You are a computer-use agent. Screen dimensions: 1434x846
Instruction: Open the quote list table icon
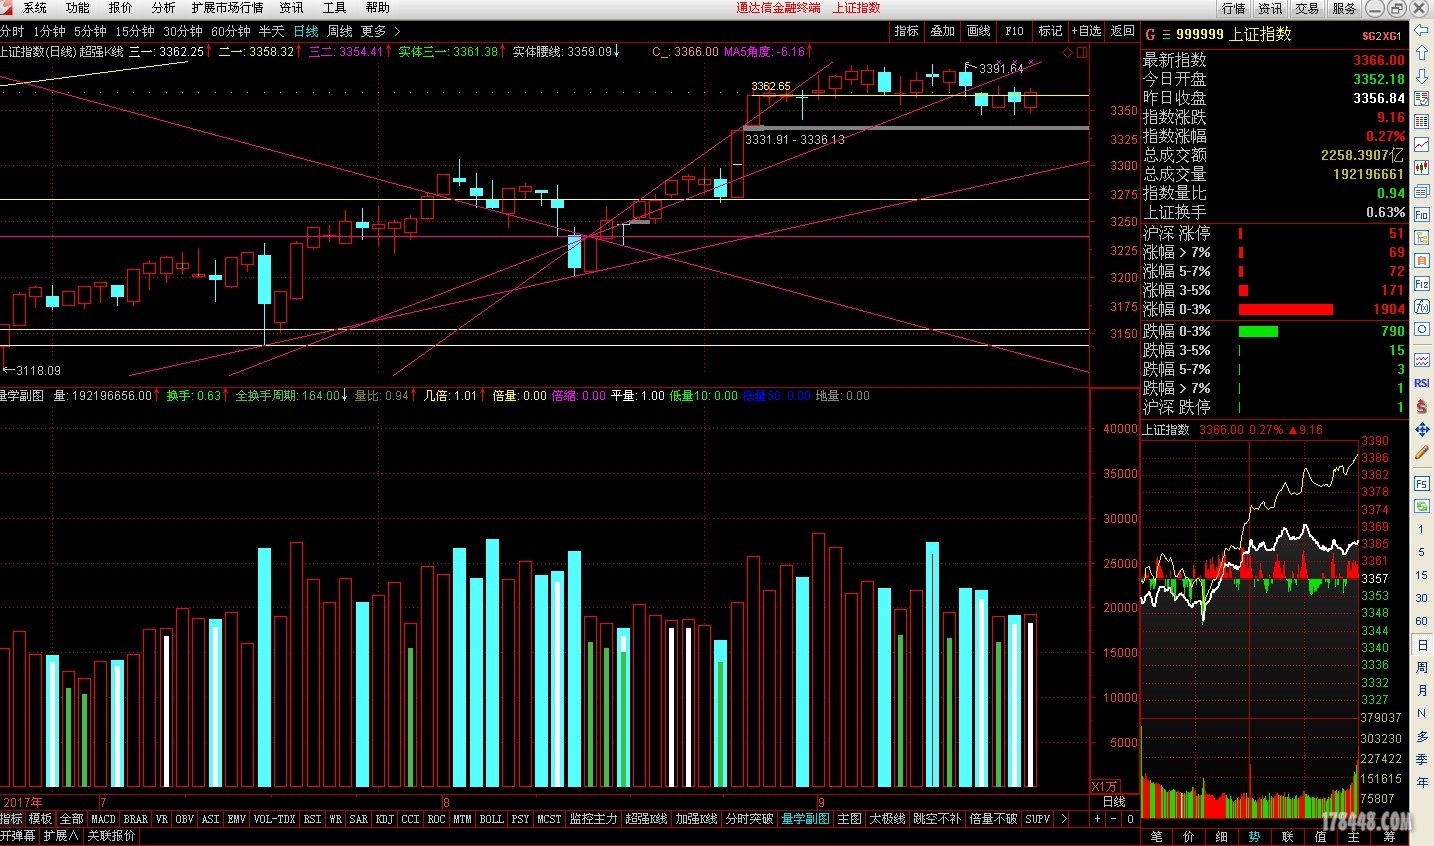pos(1421,100)
